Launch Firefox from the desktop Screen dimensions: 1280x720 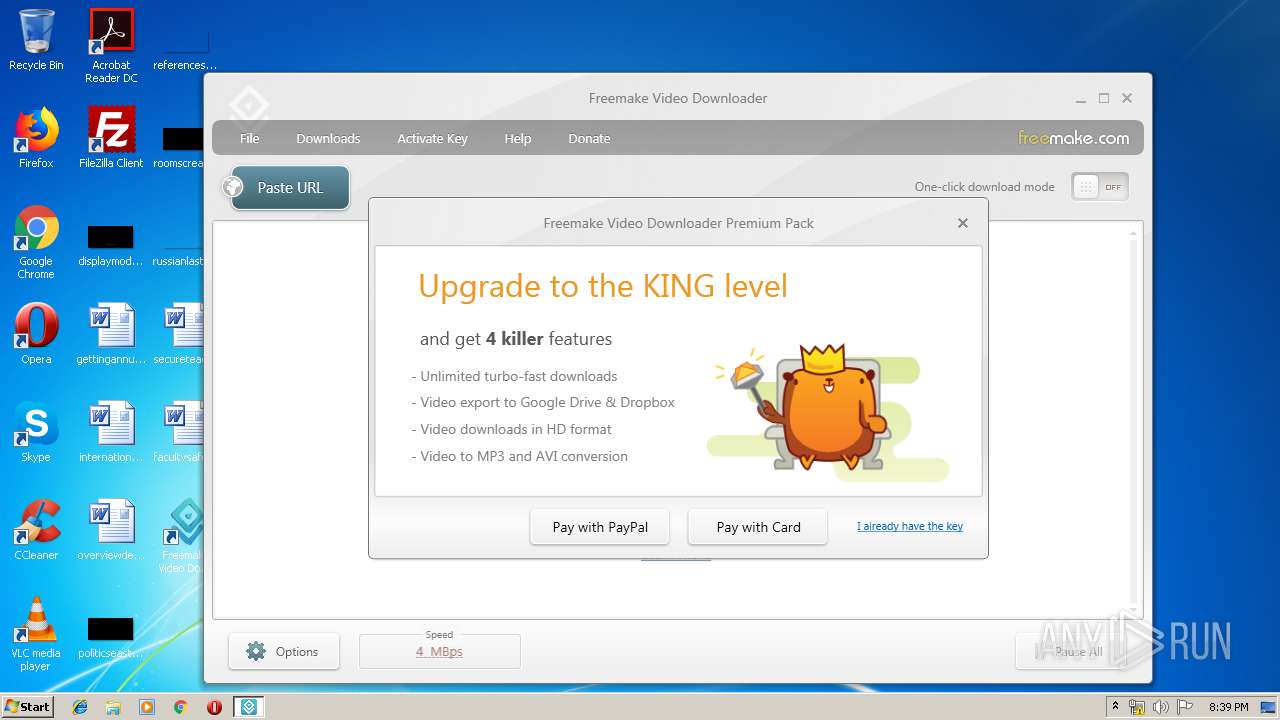click(36, 137)
